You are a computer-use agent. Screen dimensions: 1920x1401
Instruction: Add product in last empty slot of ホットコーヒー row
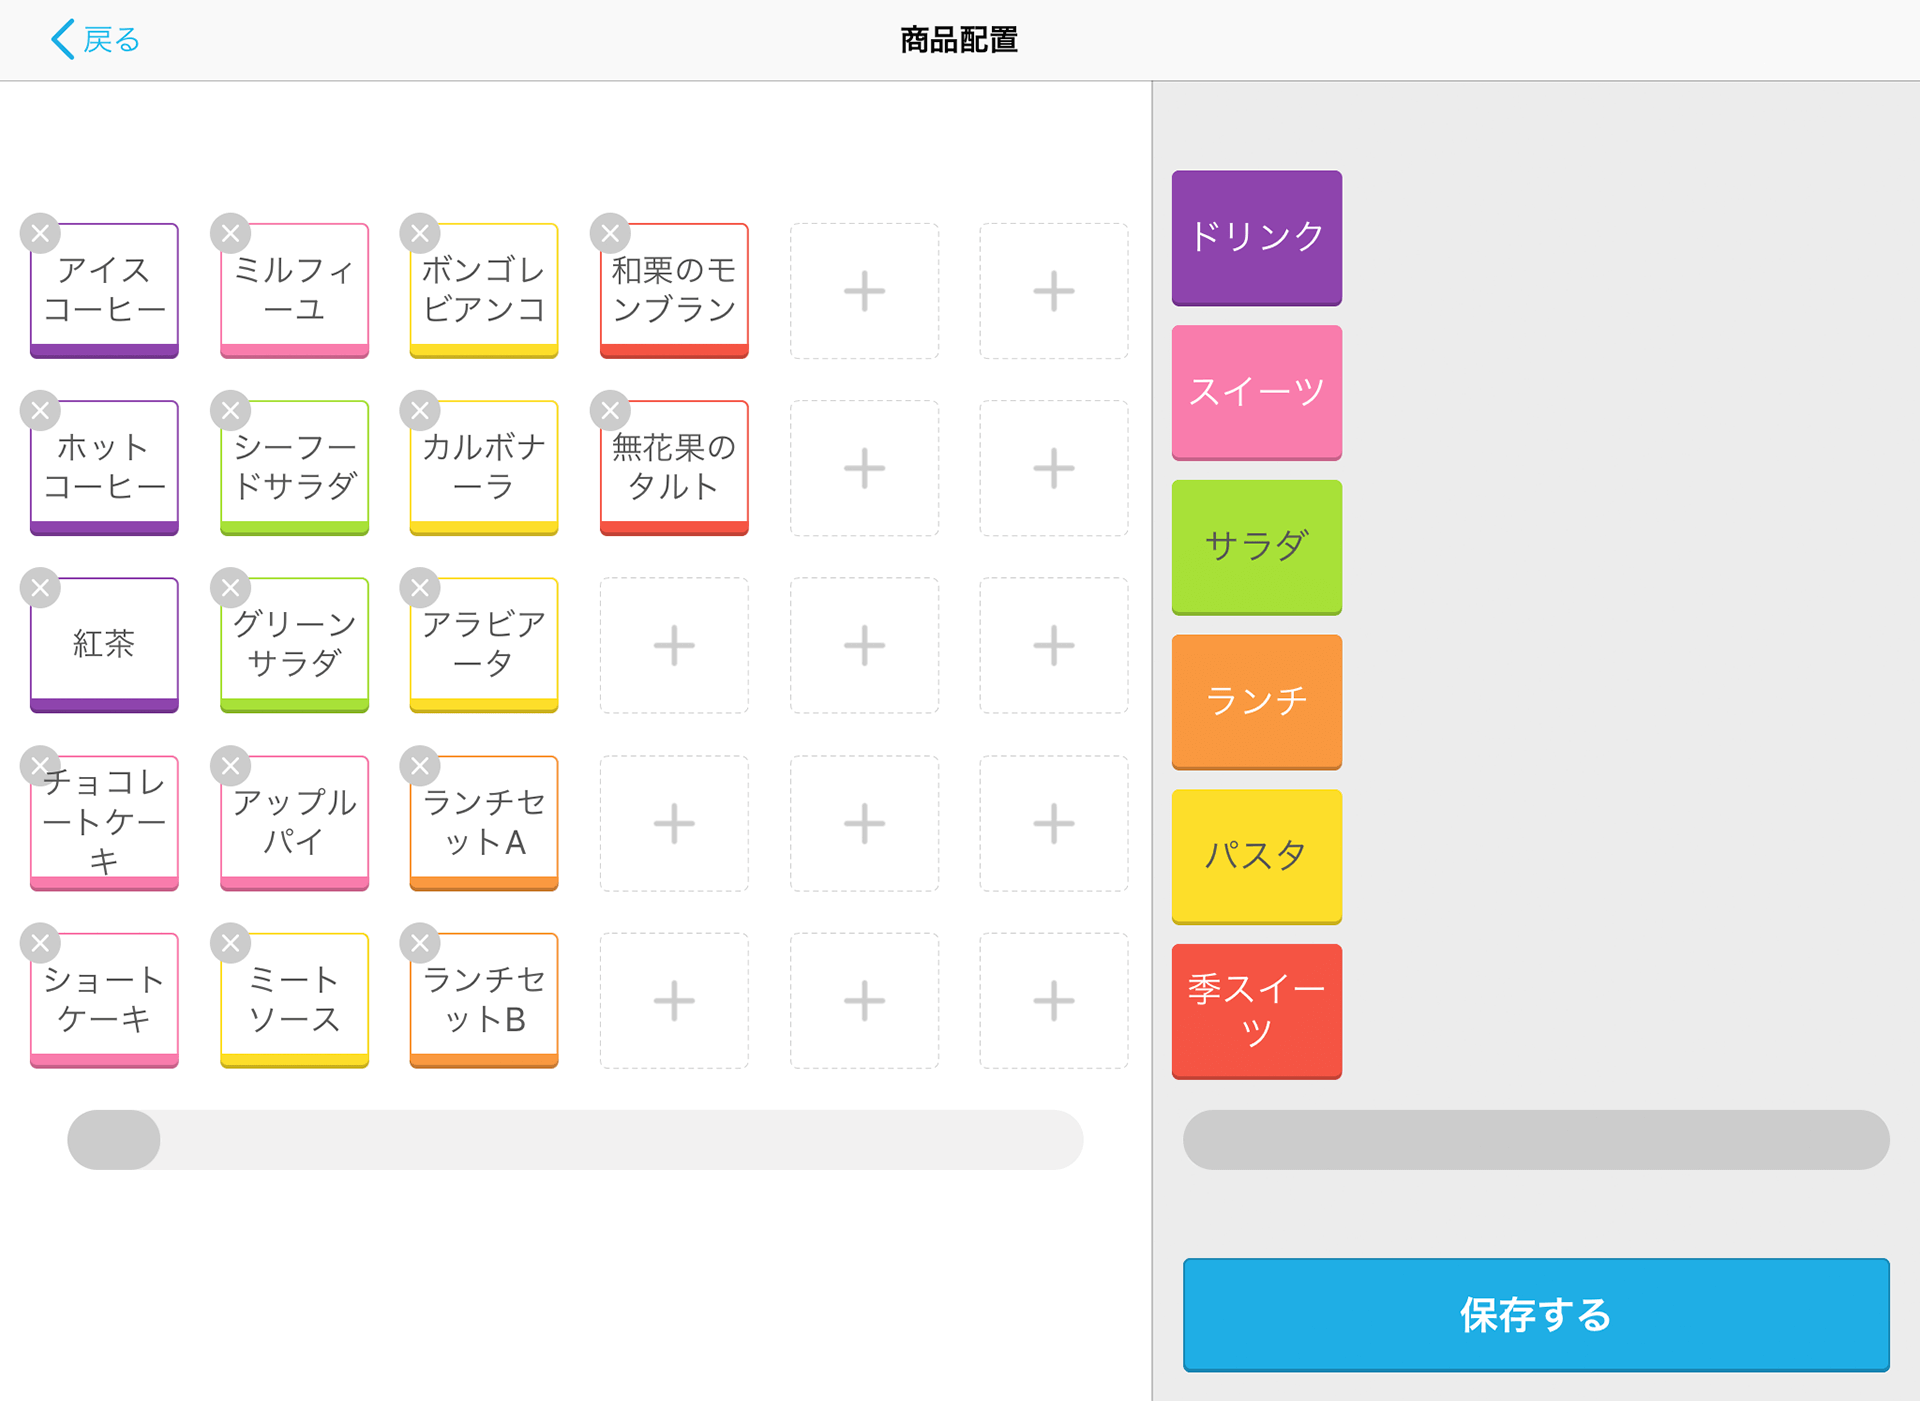(1054, 468)
